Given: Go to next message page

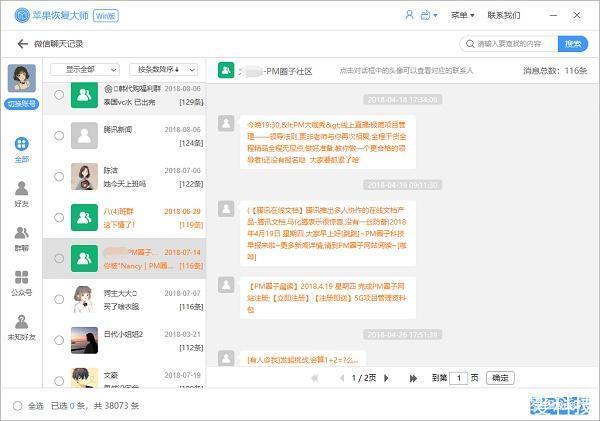Looking at the screenshot, I should 386,378.
